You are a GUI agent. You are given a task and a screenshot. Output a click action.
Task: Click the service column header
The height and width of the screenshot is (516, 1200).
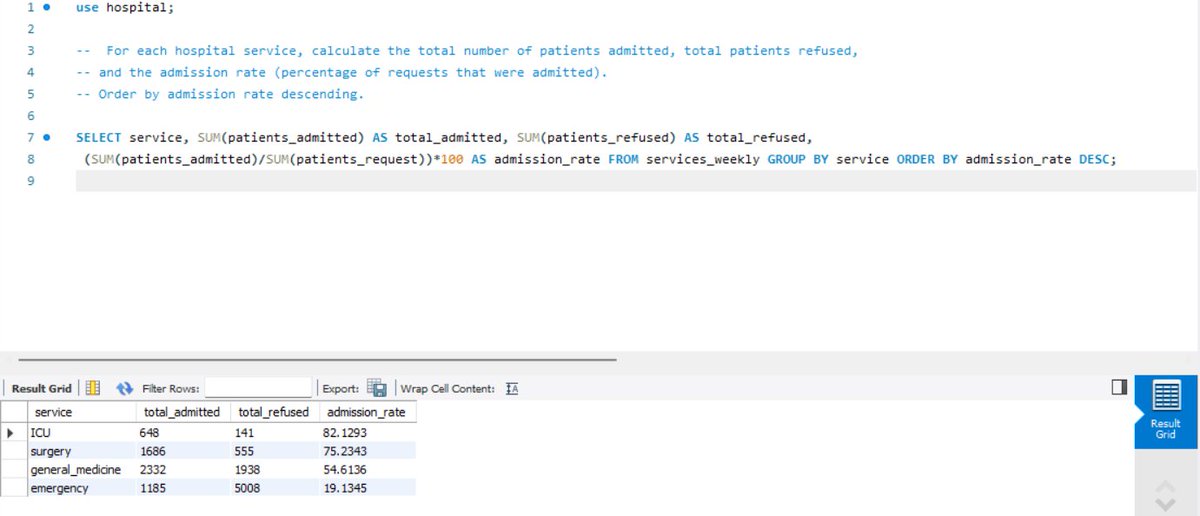point(81,412)
